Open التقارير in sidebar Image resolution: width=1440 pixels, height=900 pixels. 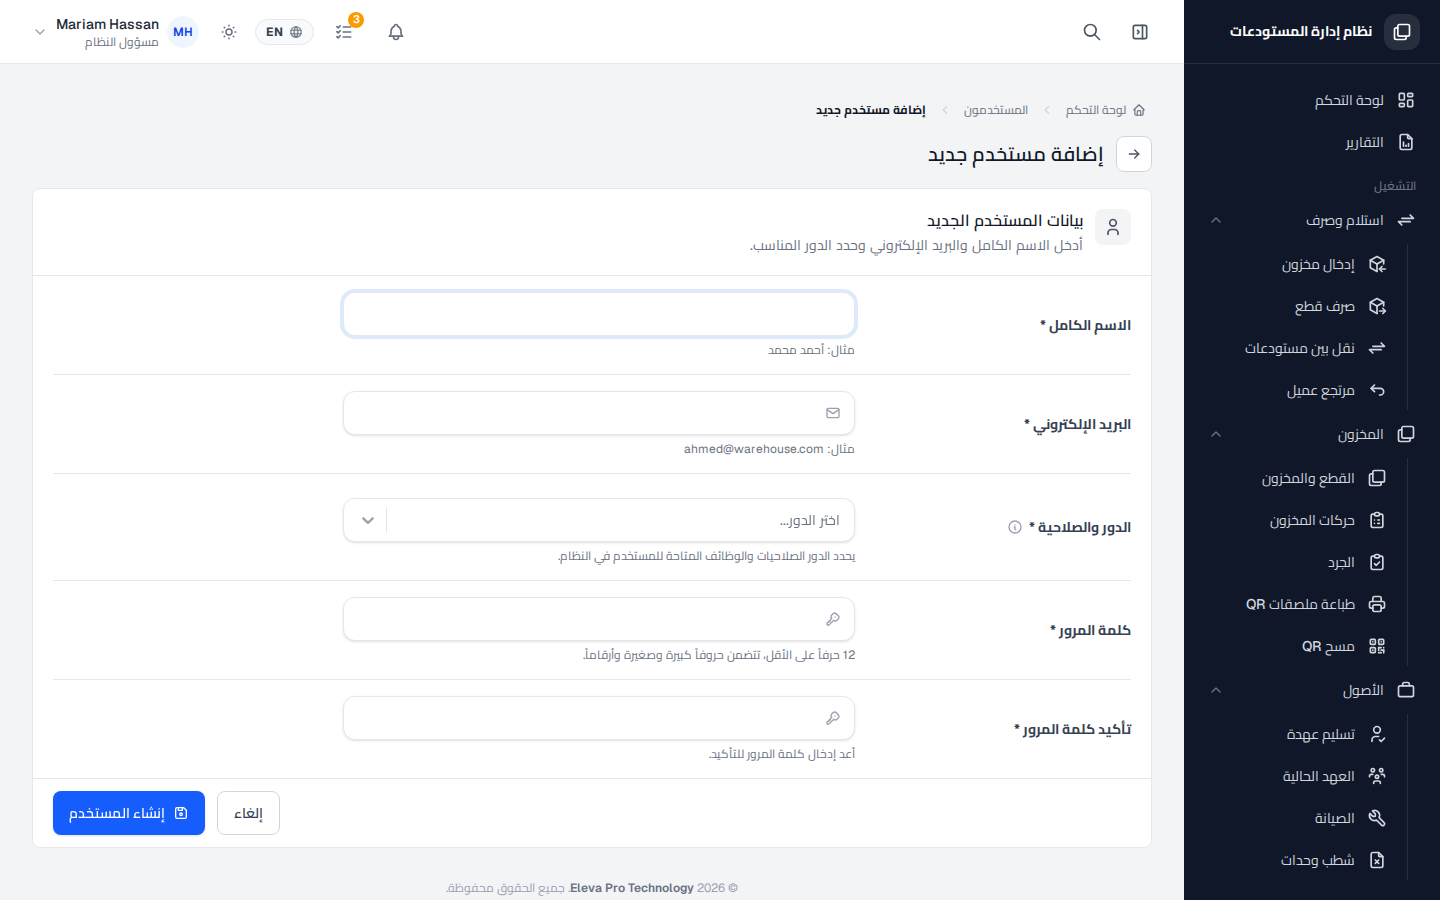[1364, 142]
